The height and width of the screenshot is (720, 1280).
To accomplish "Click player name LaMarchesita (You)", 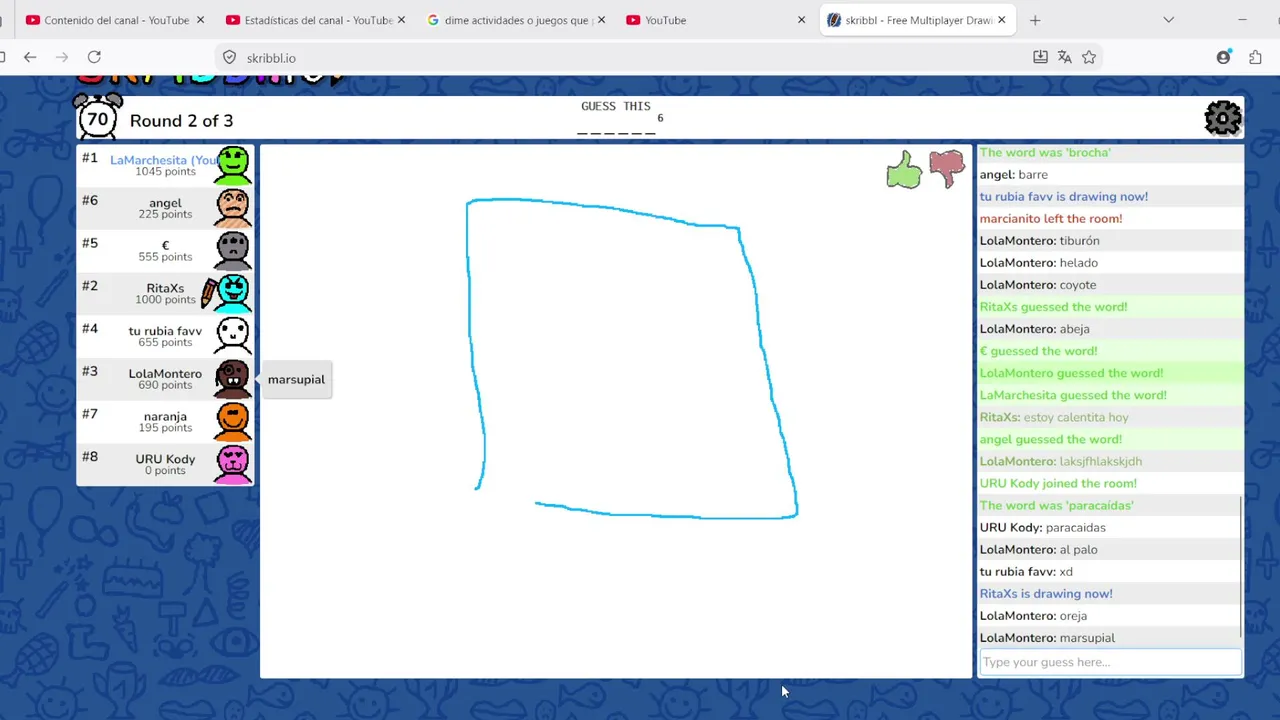I will [x=164, y=160].
